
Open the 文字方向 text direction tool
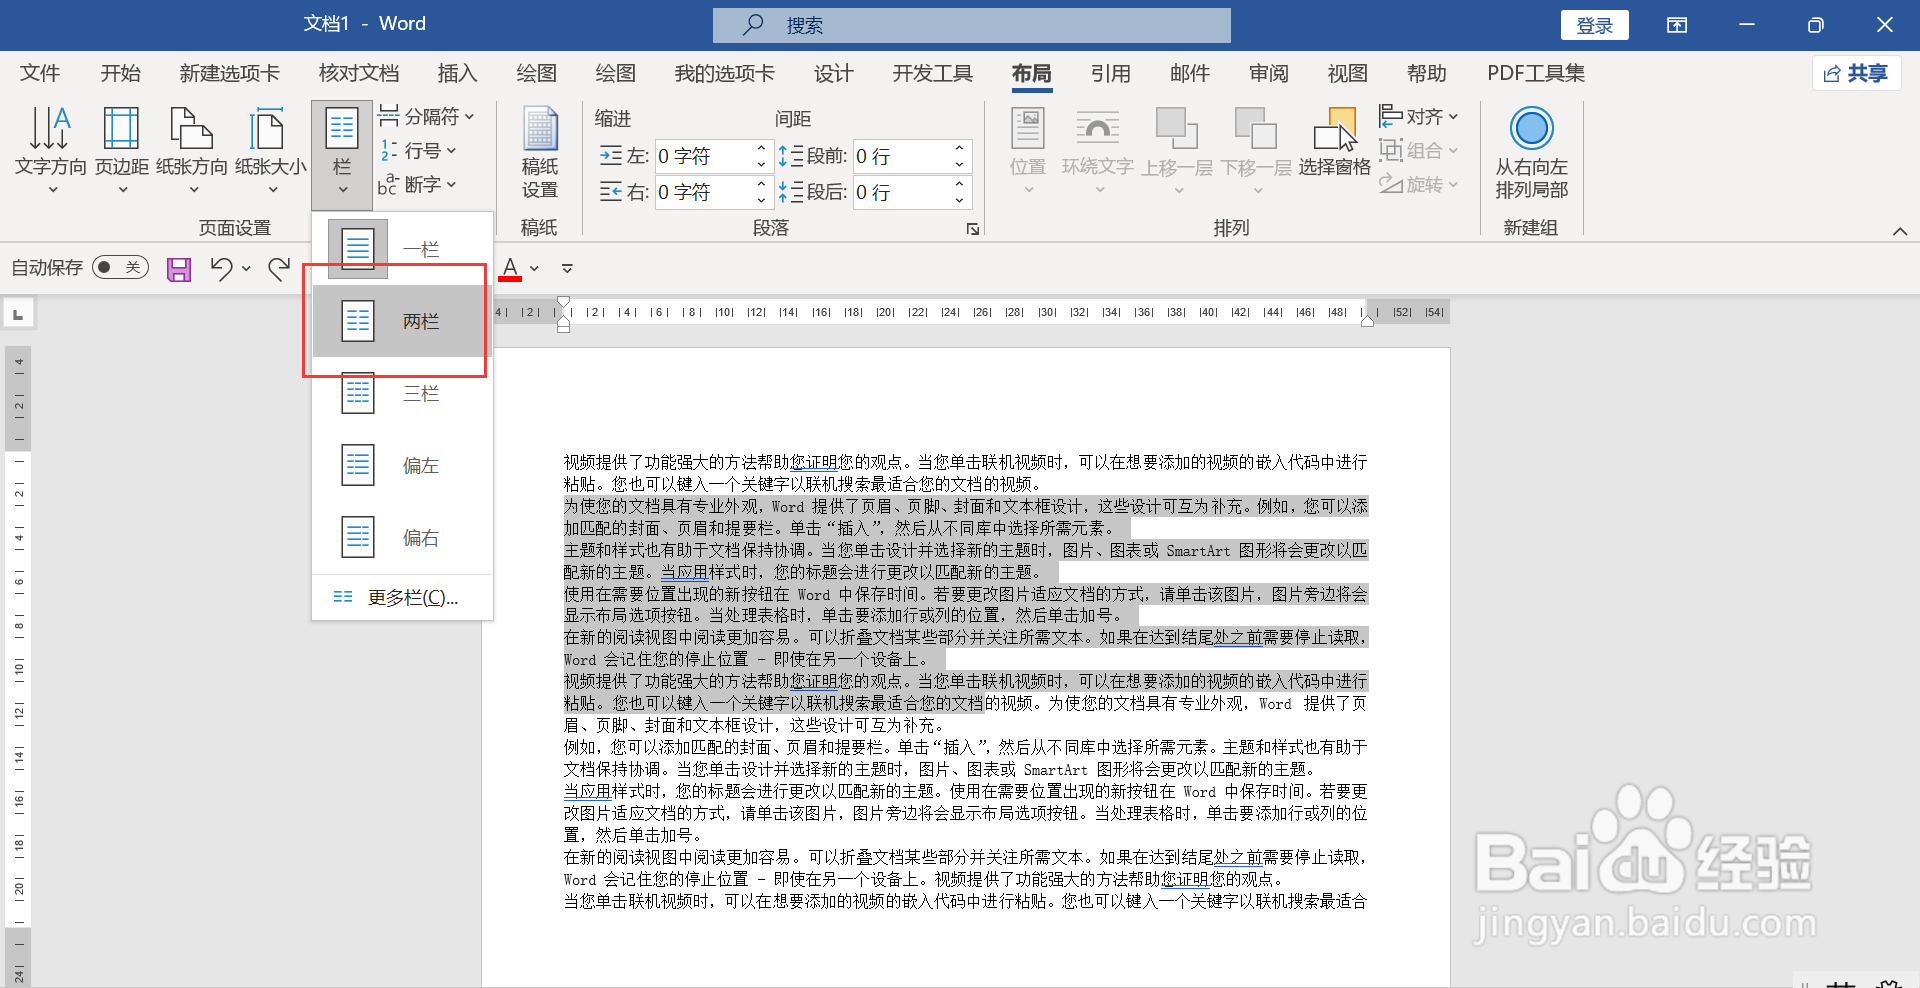click(51, 150)
